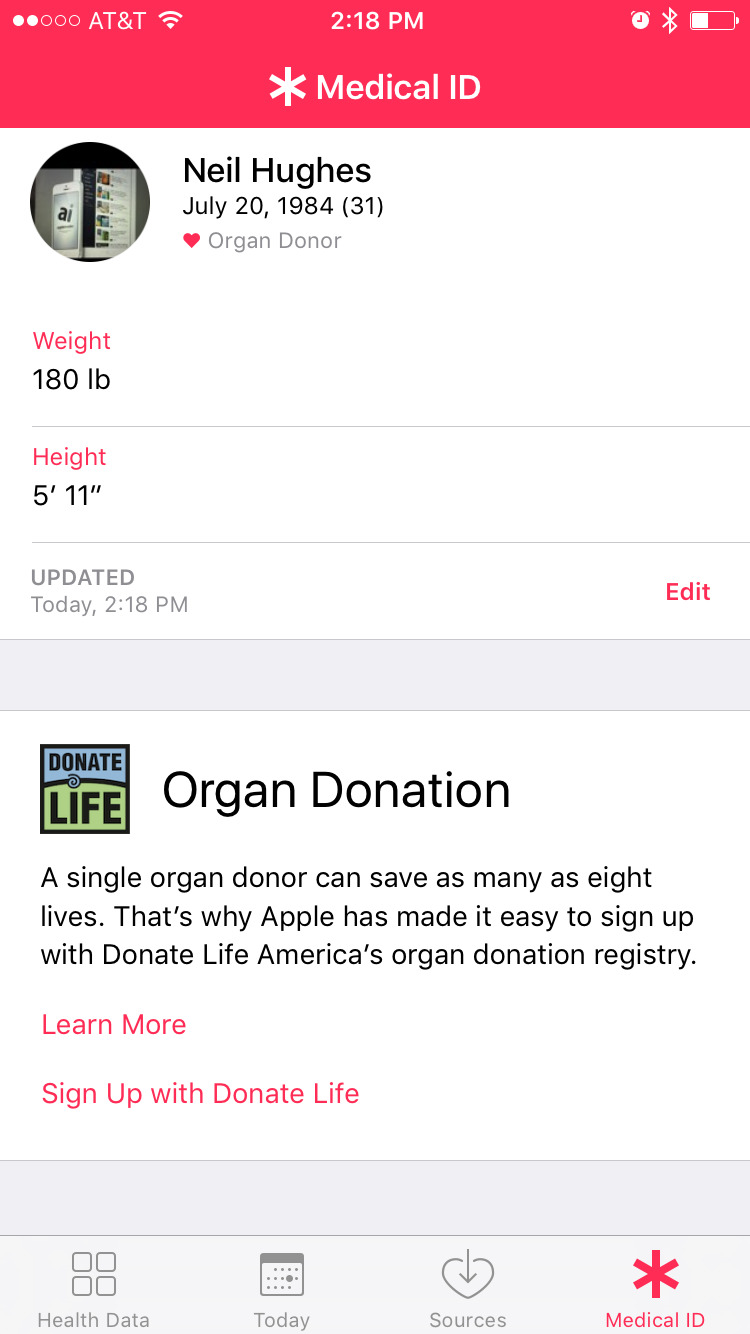Open the Sources tab
Image resolution: width=750 pixels, height=1334 pixels.
pyautogui.click(x=468, y=1288)
